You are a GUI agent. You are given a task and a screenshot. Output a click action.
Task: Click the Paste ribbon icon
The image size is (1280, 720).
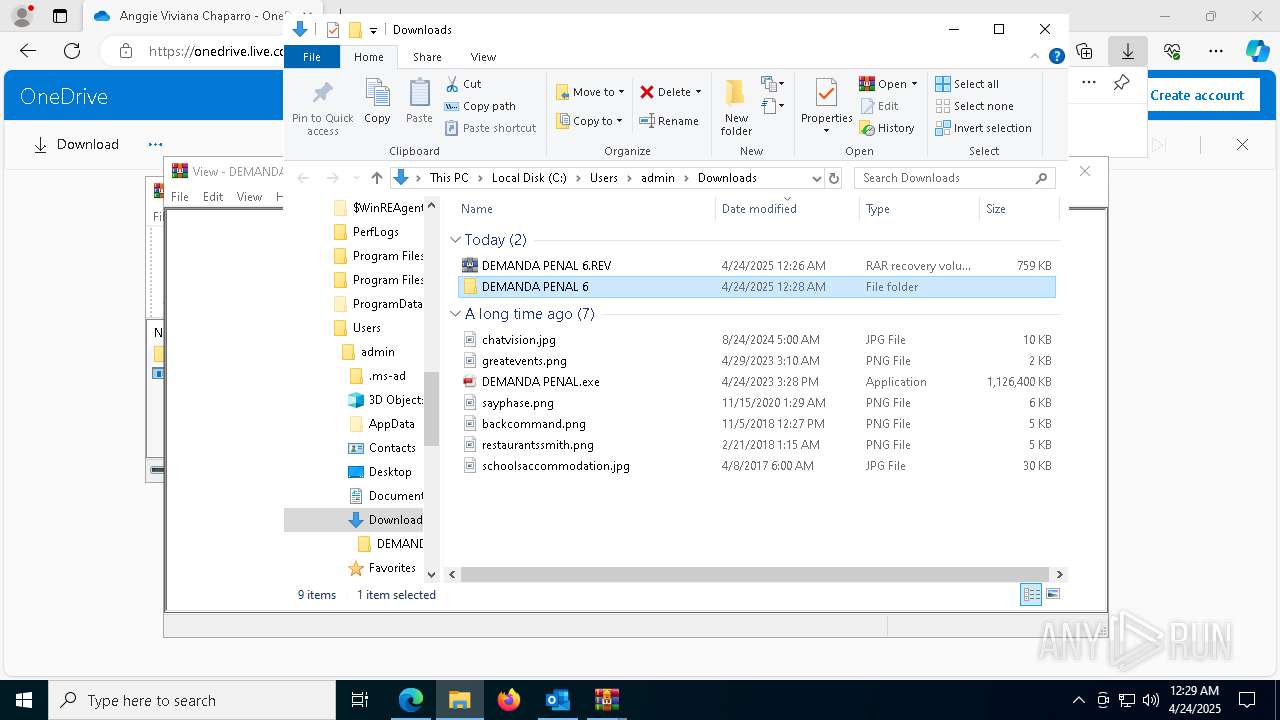[419, 94]
